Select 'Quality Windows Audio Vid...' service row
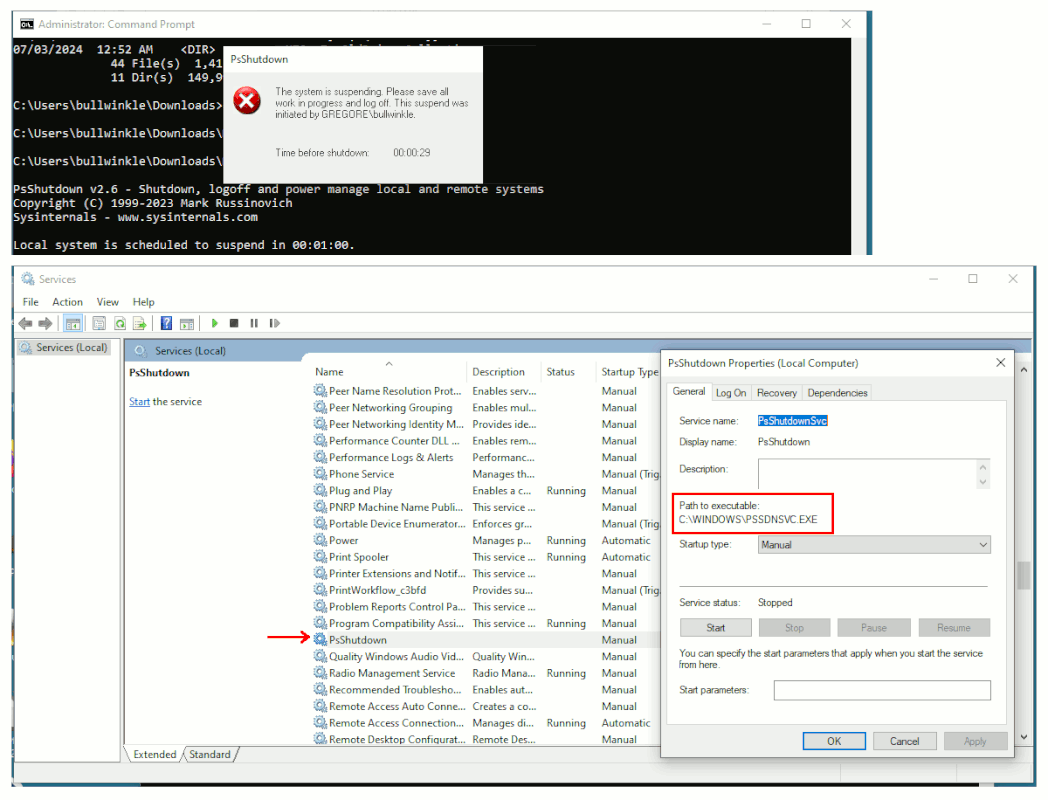This screenshot has width=1048, height=800. (x=487, y=656)
